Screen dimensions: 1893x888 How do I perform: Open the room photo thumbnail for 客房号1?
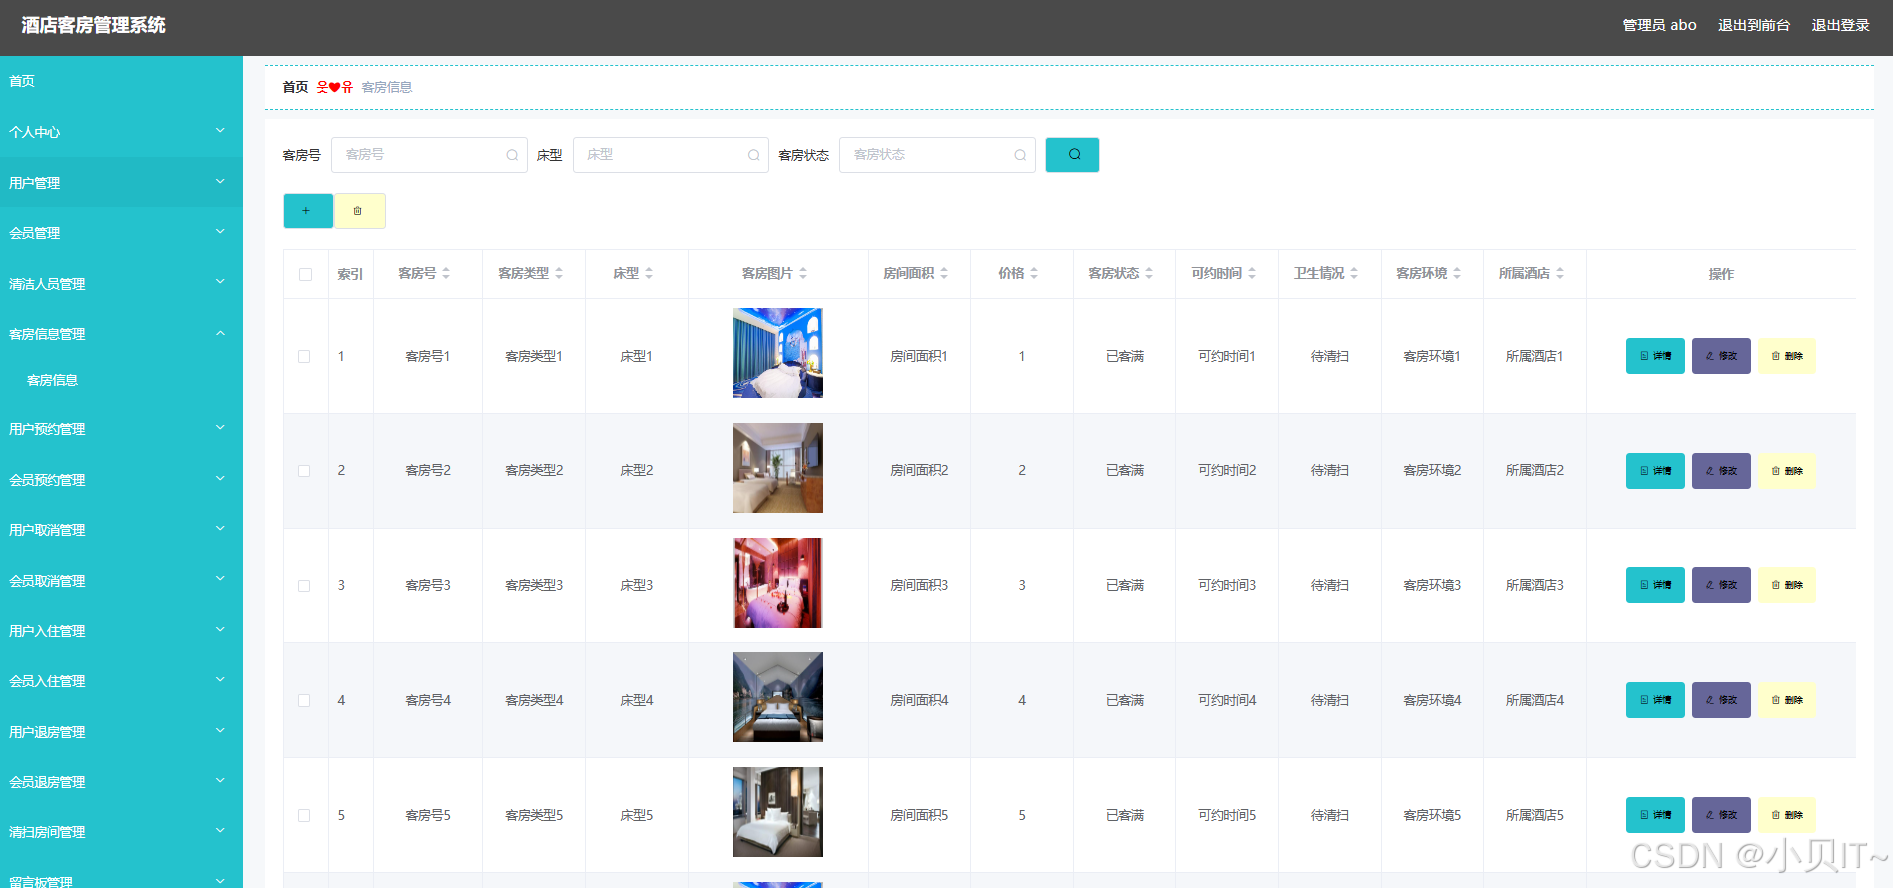[x=778, y=353]
